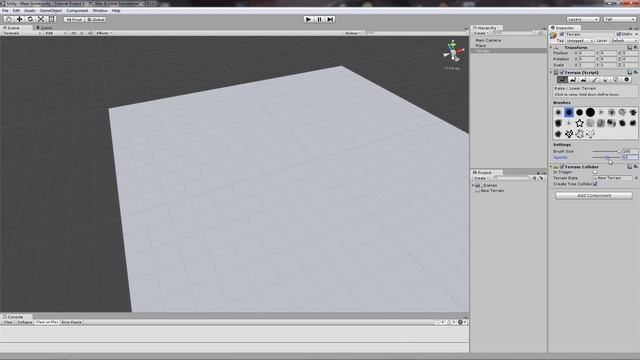Open Terrain Collider settings gear icon
Screen dimensions: 640x360
point(636,167)
